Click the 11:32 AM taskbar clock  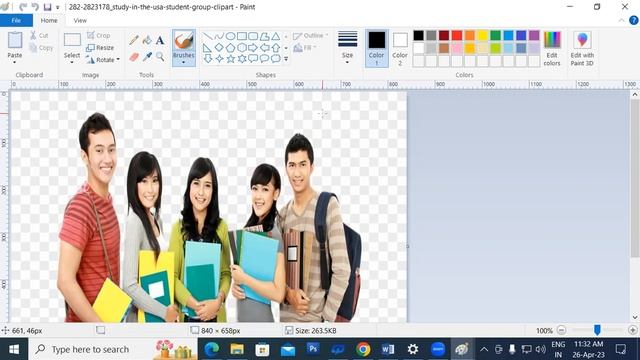click(x=588, y=344)
